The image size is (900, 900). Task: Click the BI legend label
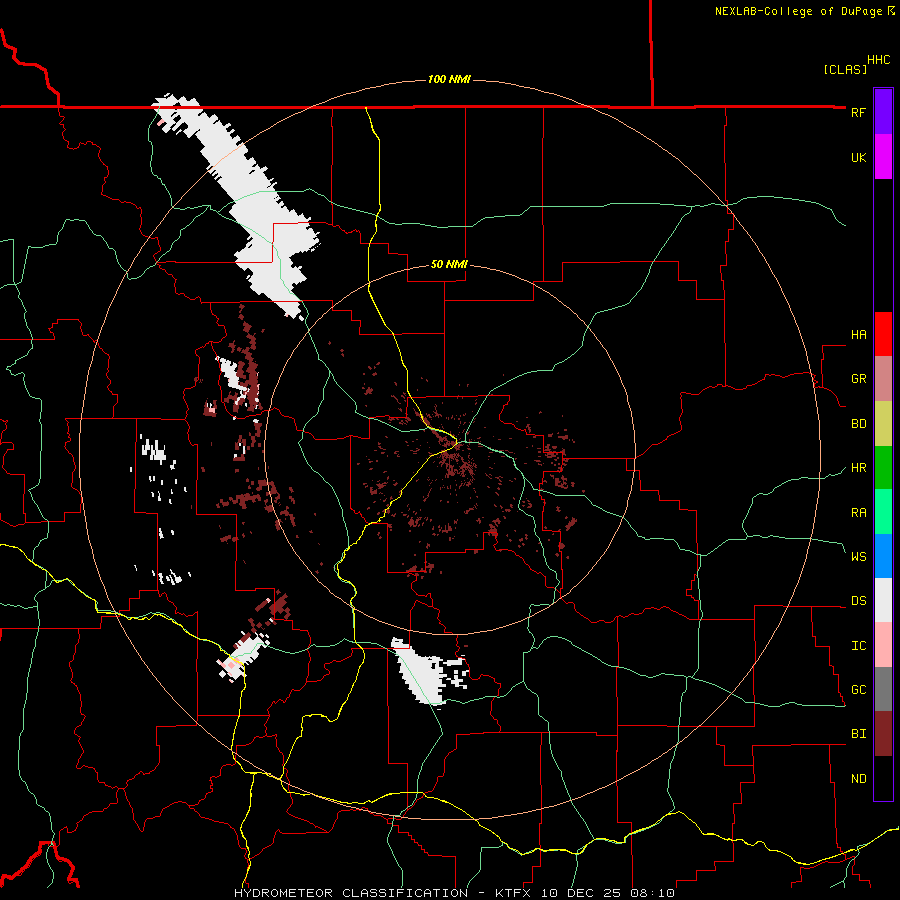[x=858, y=734]
